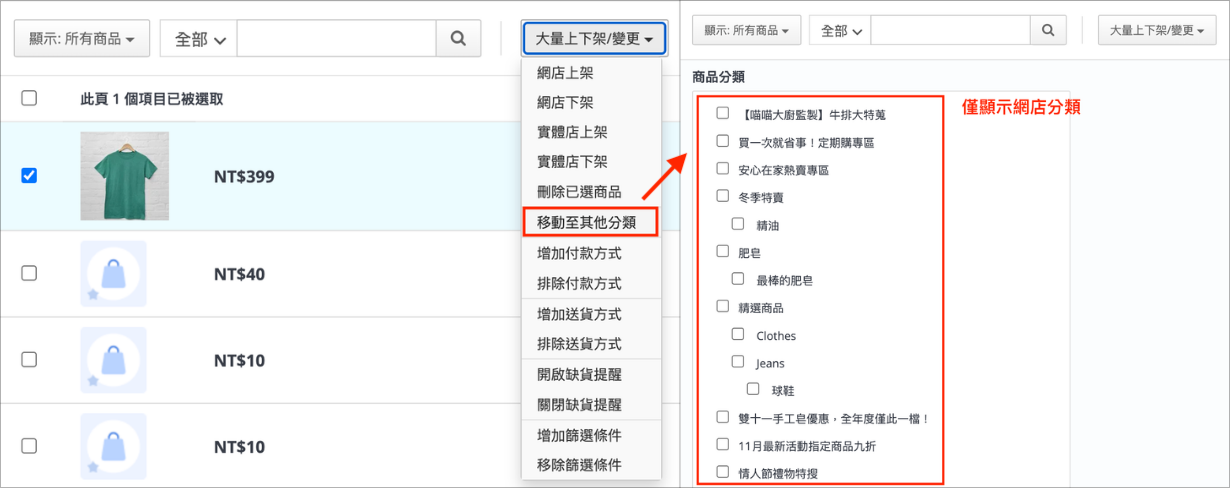Check the Clothes subcategory checkbox
Screen dimensions: 1230x488
click(738, 334)
